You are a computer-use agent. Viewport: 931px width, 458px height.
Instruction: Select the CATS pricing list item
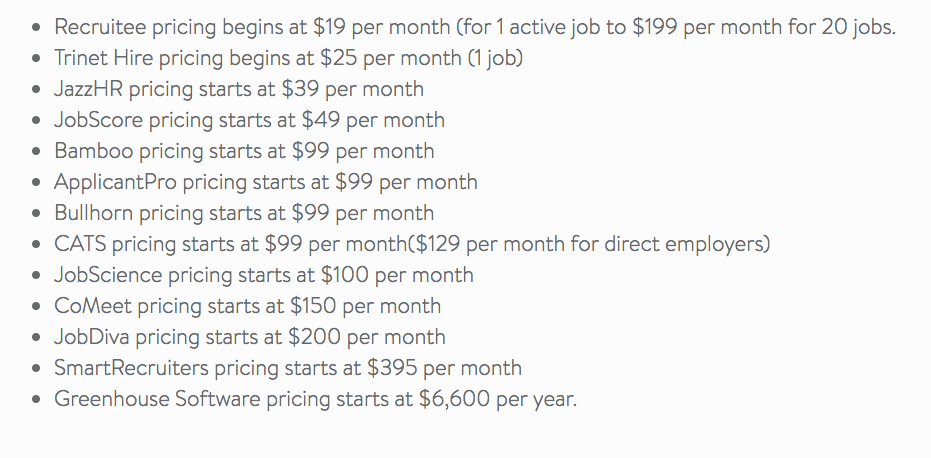412,244
